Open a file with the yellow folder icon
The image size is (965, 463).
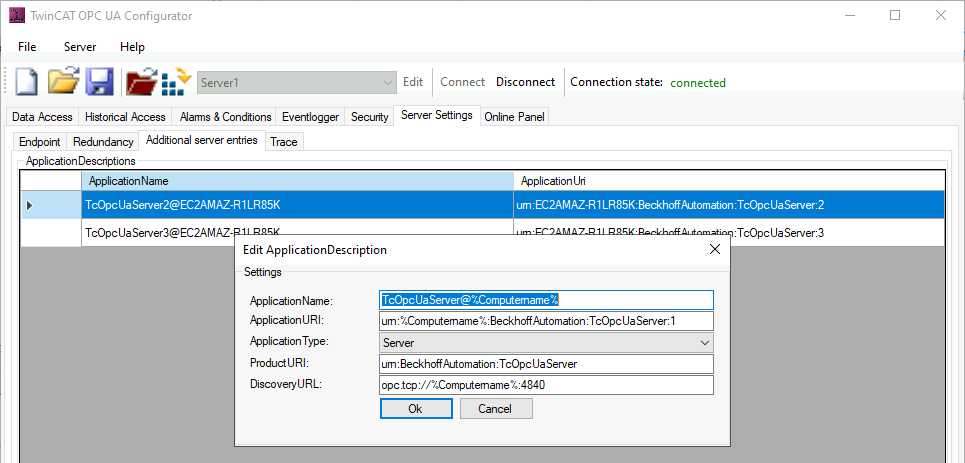[64, 81]
